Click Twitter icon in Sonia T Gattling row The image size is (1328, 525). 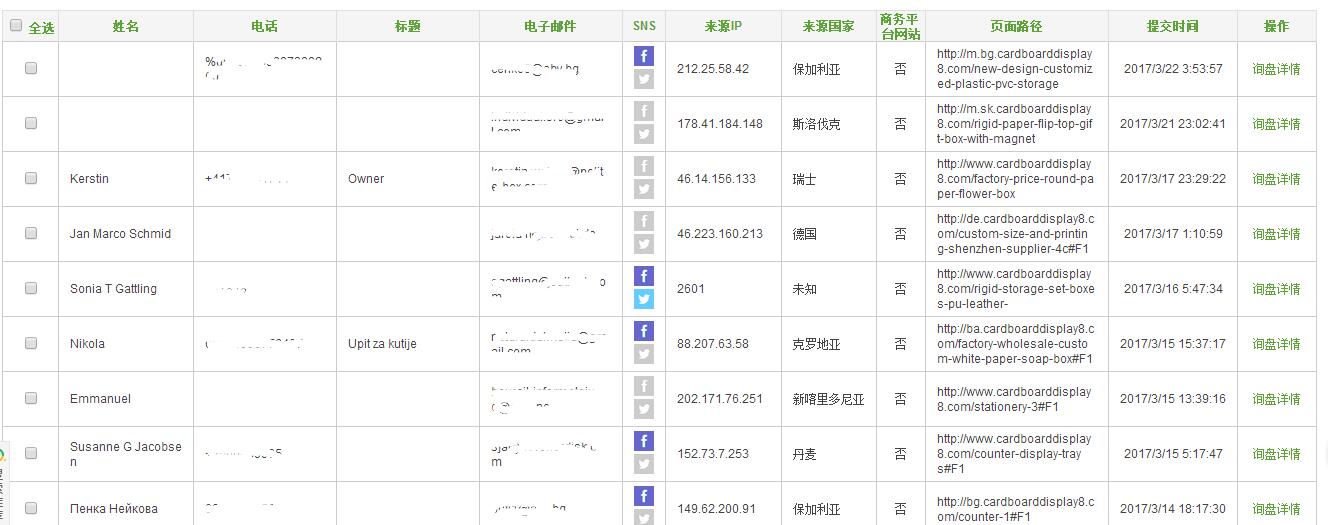click(644, 299)
